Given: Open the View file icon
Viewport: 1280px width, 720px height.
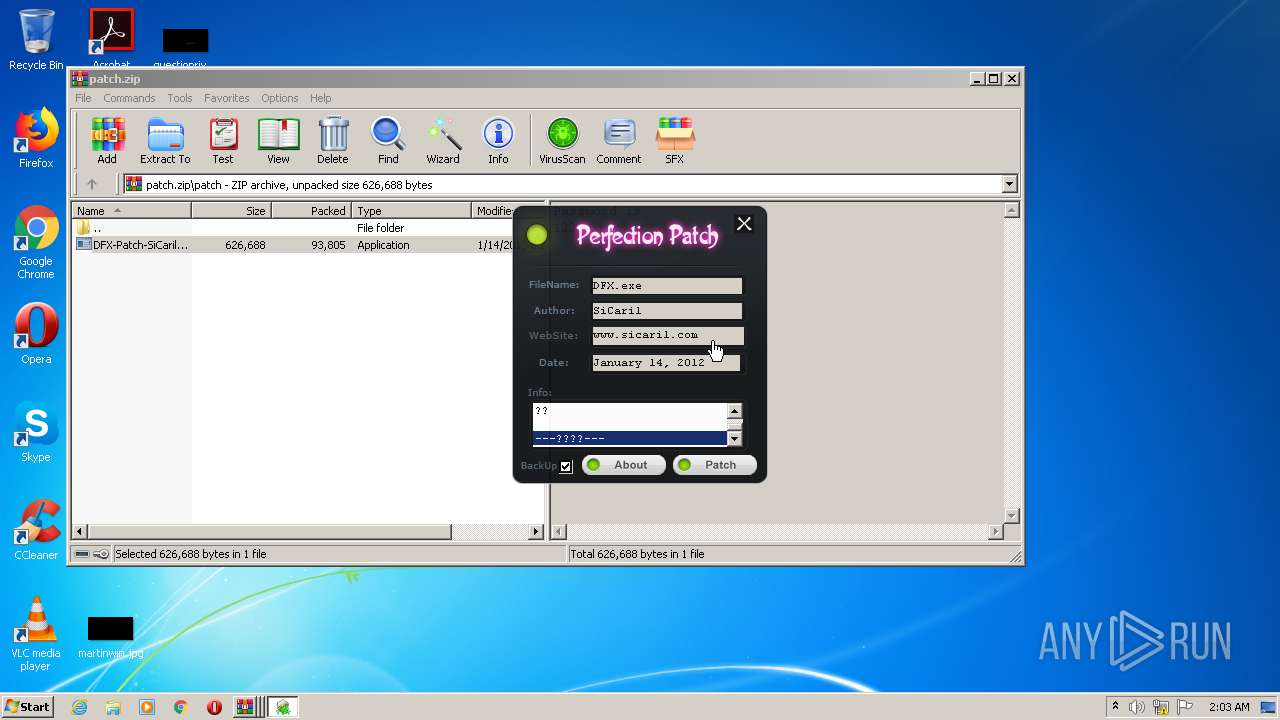Looking at the screenshot, I should coord(278,140).
